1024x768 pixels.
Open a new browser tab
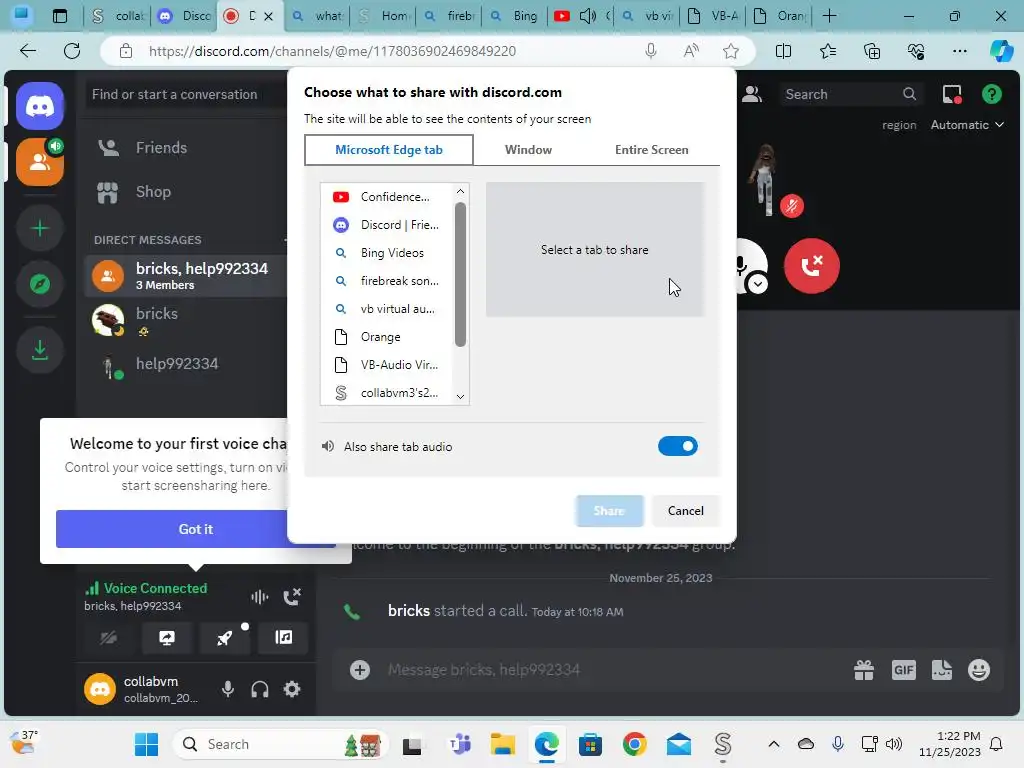829,16
